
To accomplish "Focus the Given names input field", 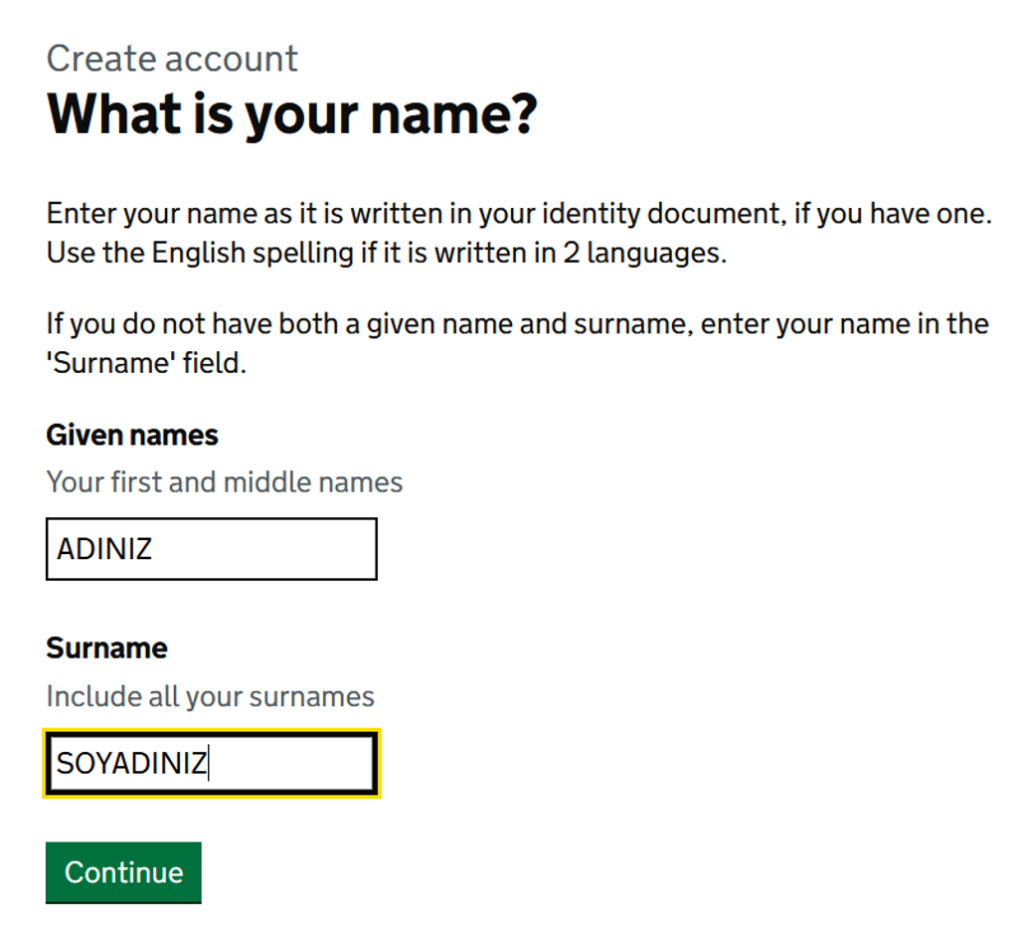I will tap(211, 549).
